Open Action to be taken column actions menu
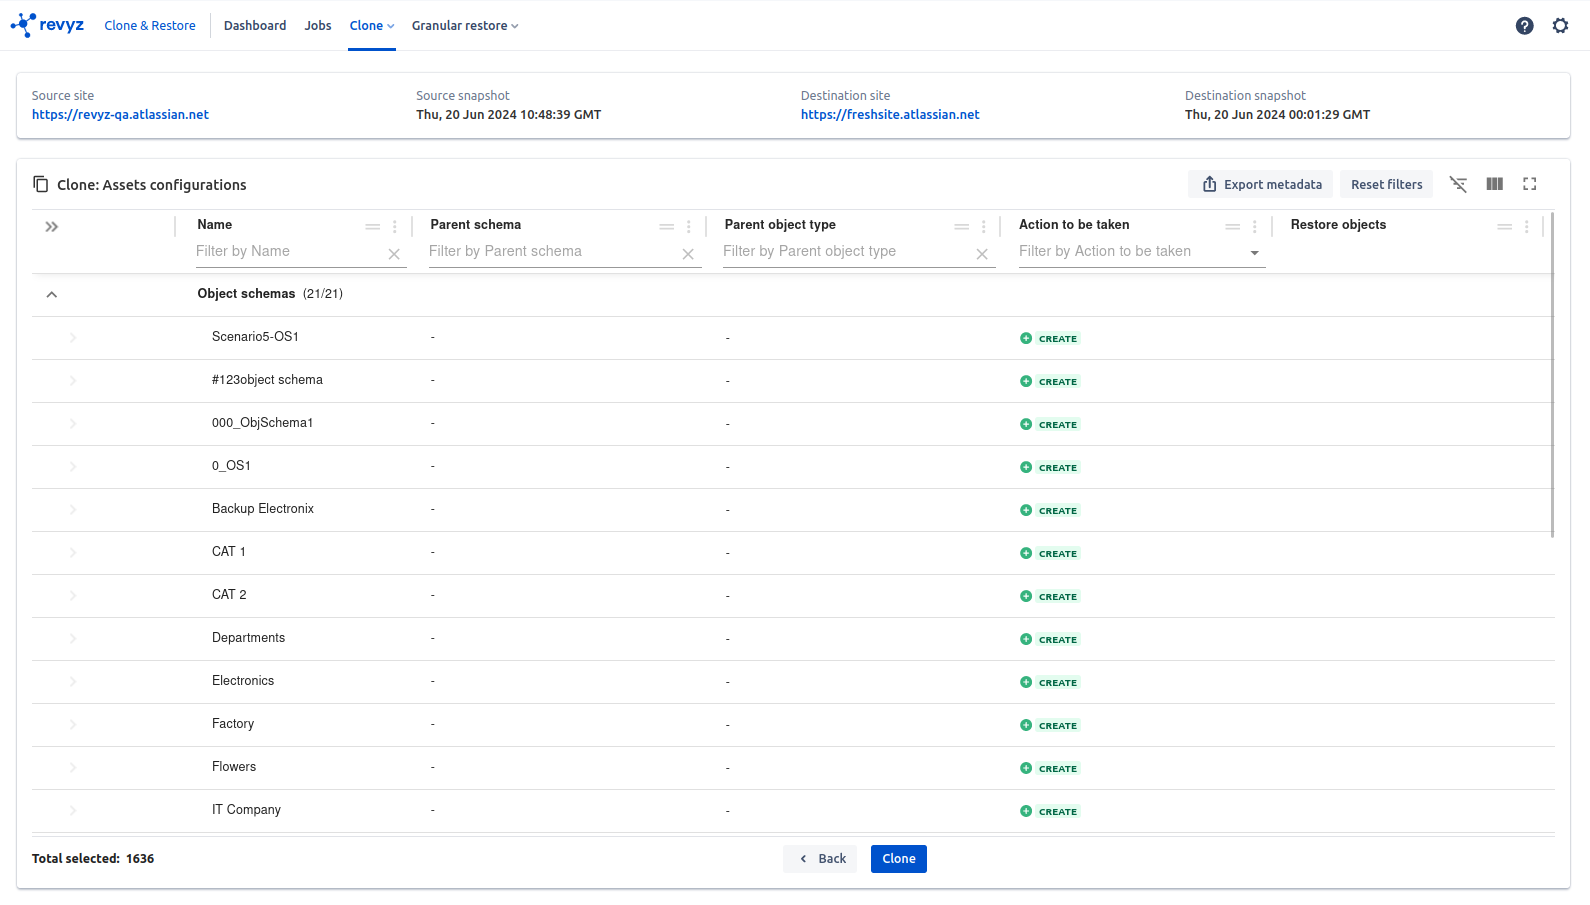 [1255, 227]
